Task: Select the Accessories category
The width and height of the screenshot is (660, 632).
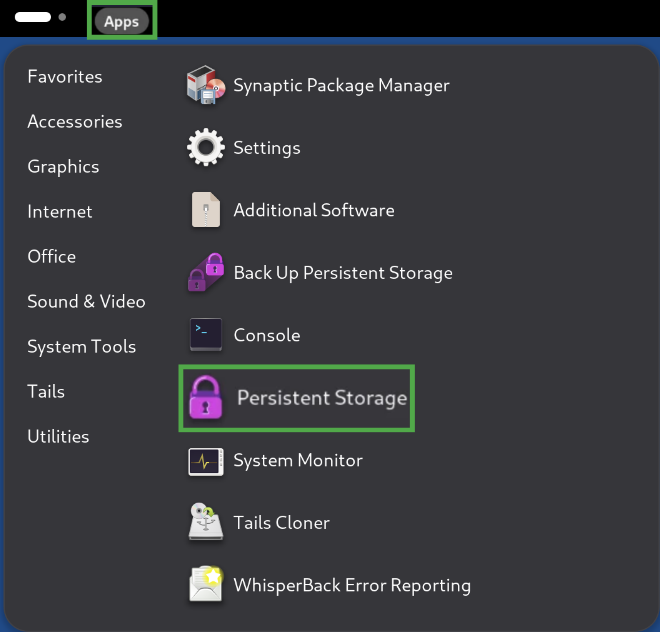Action: point(75,122)
